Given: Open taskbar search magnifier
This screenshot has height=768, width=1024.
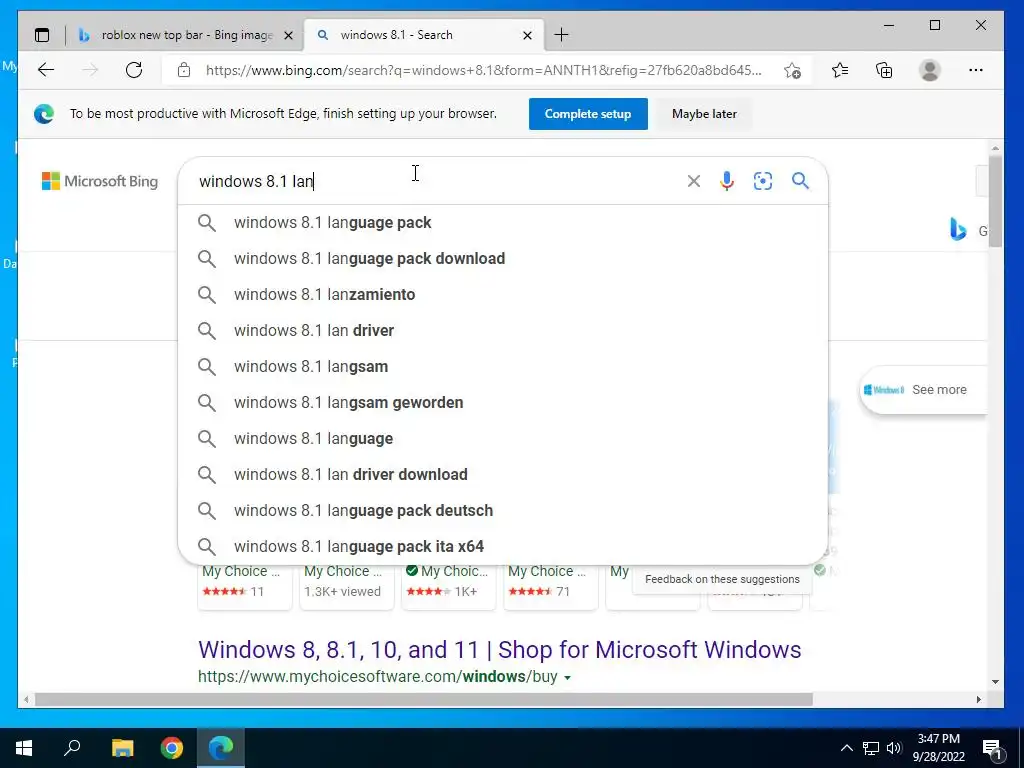Looking at the screenshot, I should pos(72,748).
